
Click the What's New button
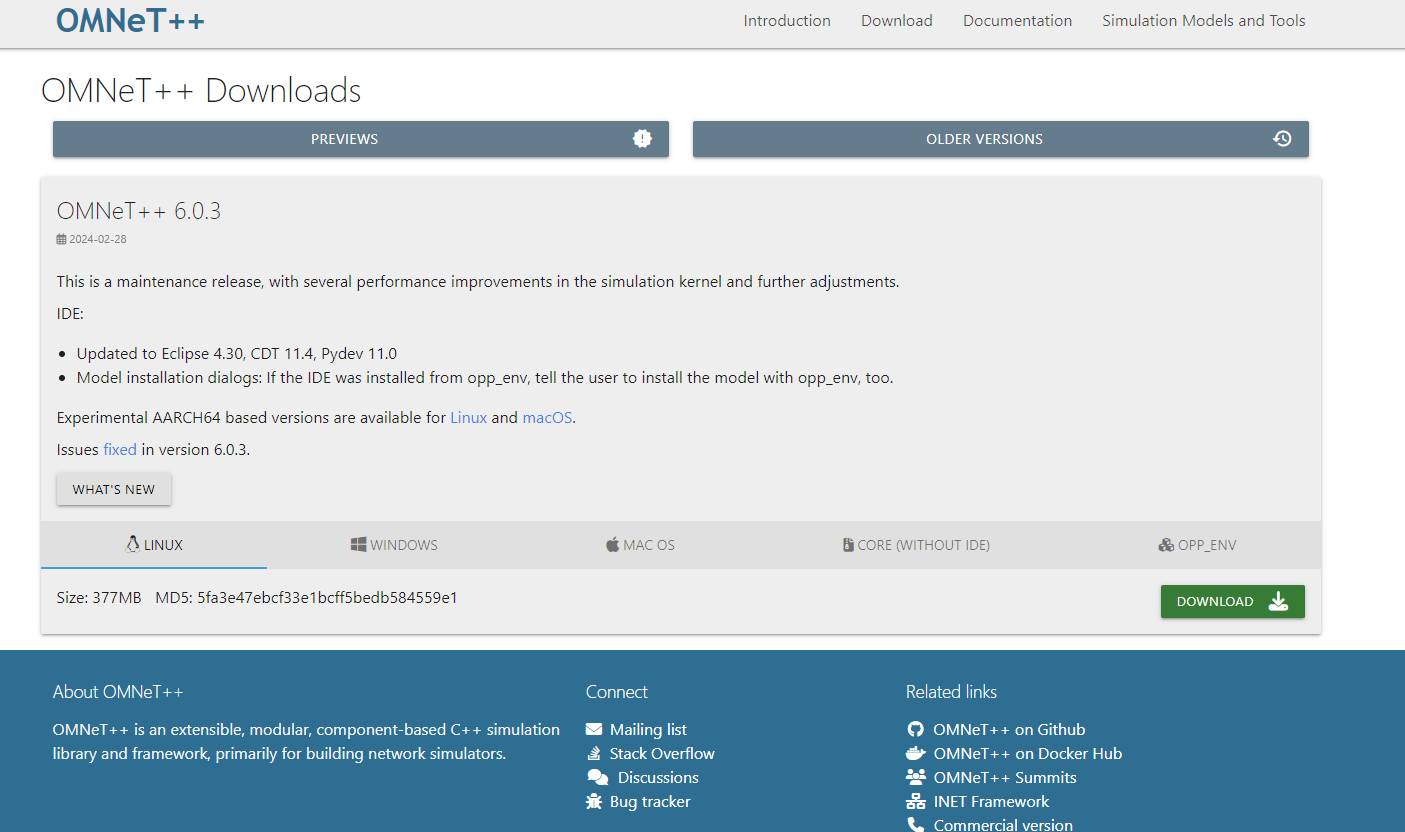pyautogui.click(x=114, y=490)
